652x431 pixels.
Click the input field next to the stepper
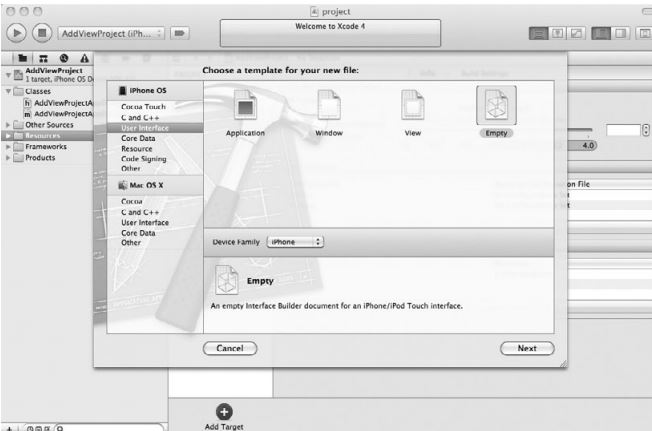pyautogui.click(x=623, y=130)
